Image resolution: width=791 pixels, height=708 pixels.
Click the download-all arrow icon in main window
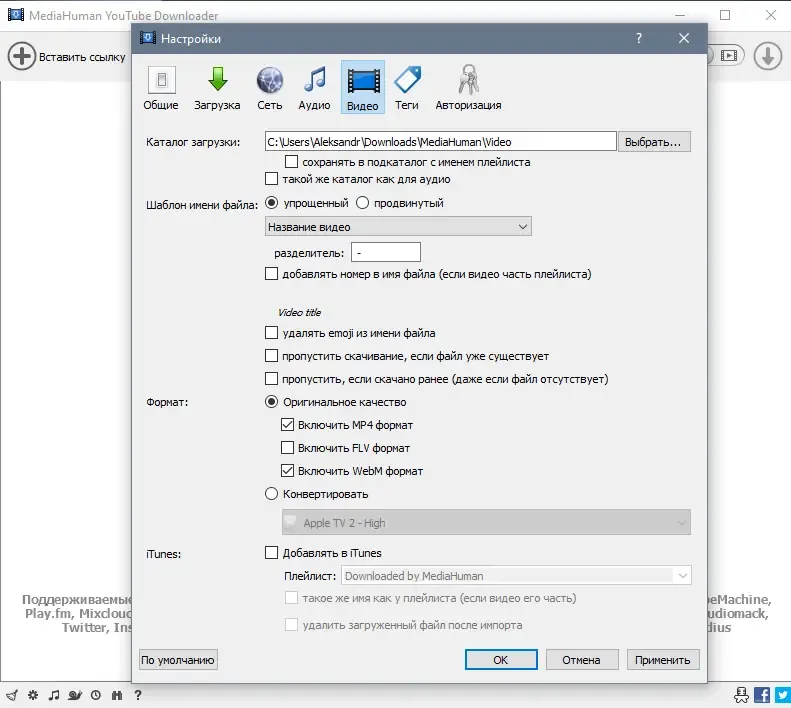coord(767,56)
